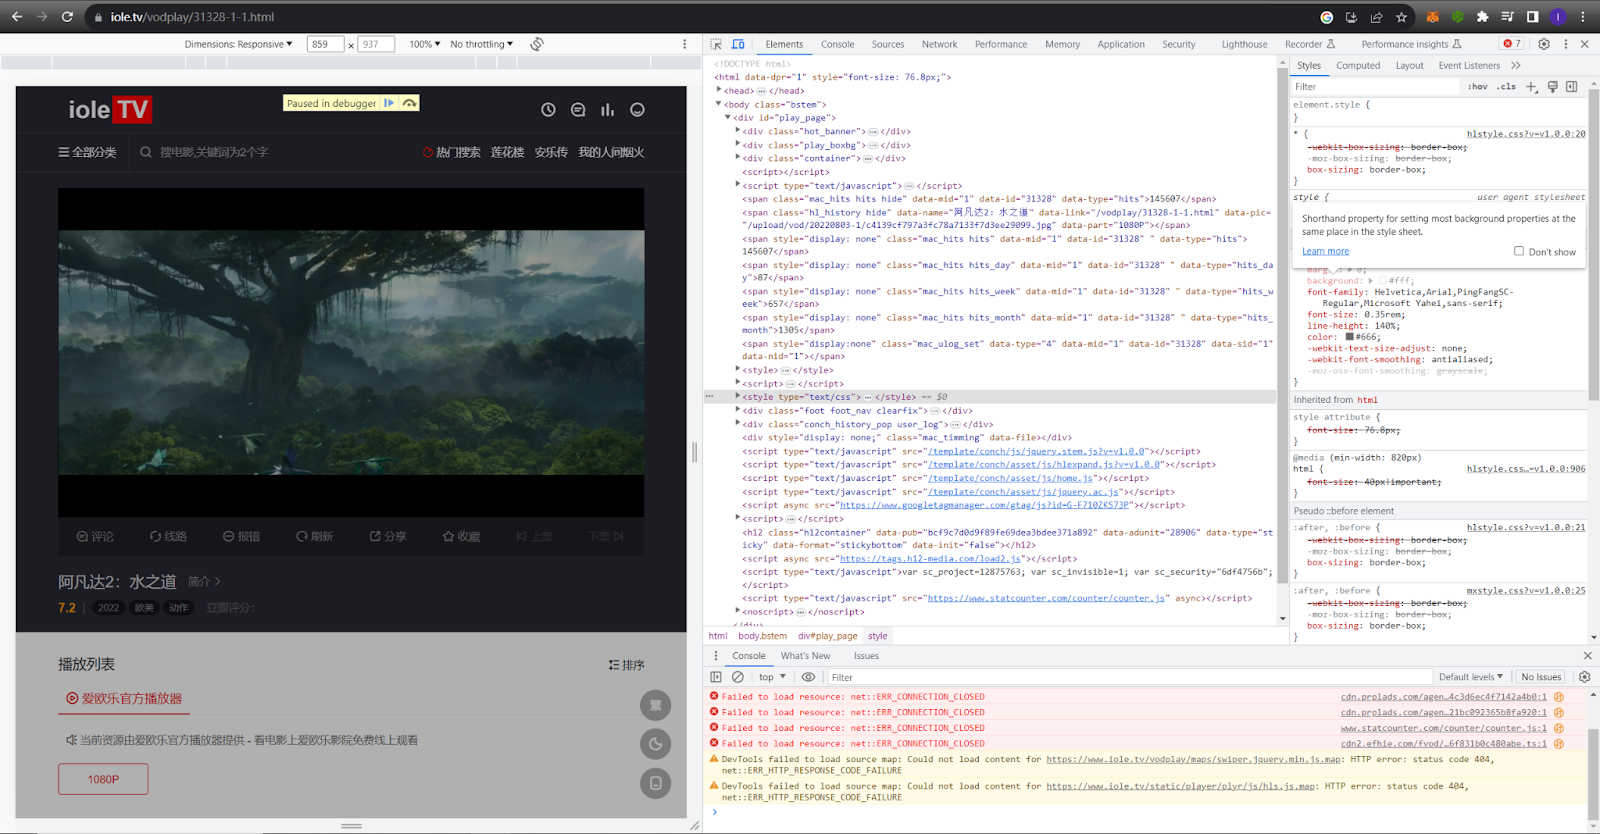Switch to the Network tab

pyautogui.click(x=939, y=44)
